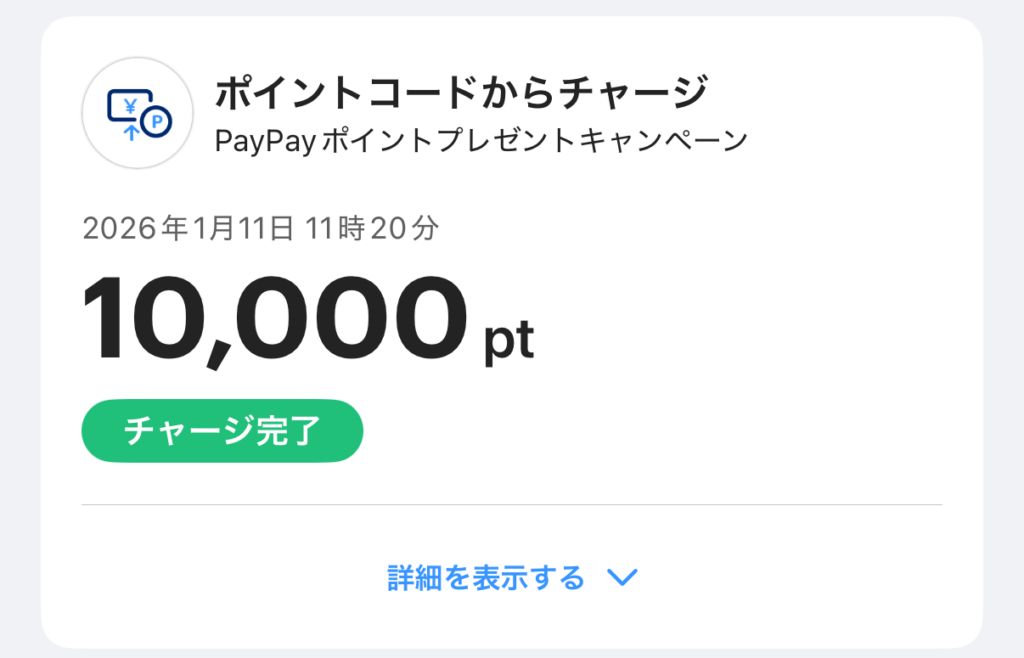Expand details using the blue down chevron

[622, 578]
